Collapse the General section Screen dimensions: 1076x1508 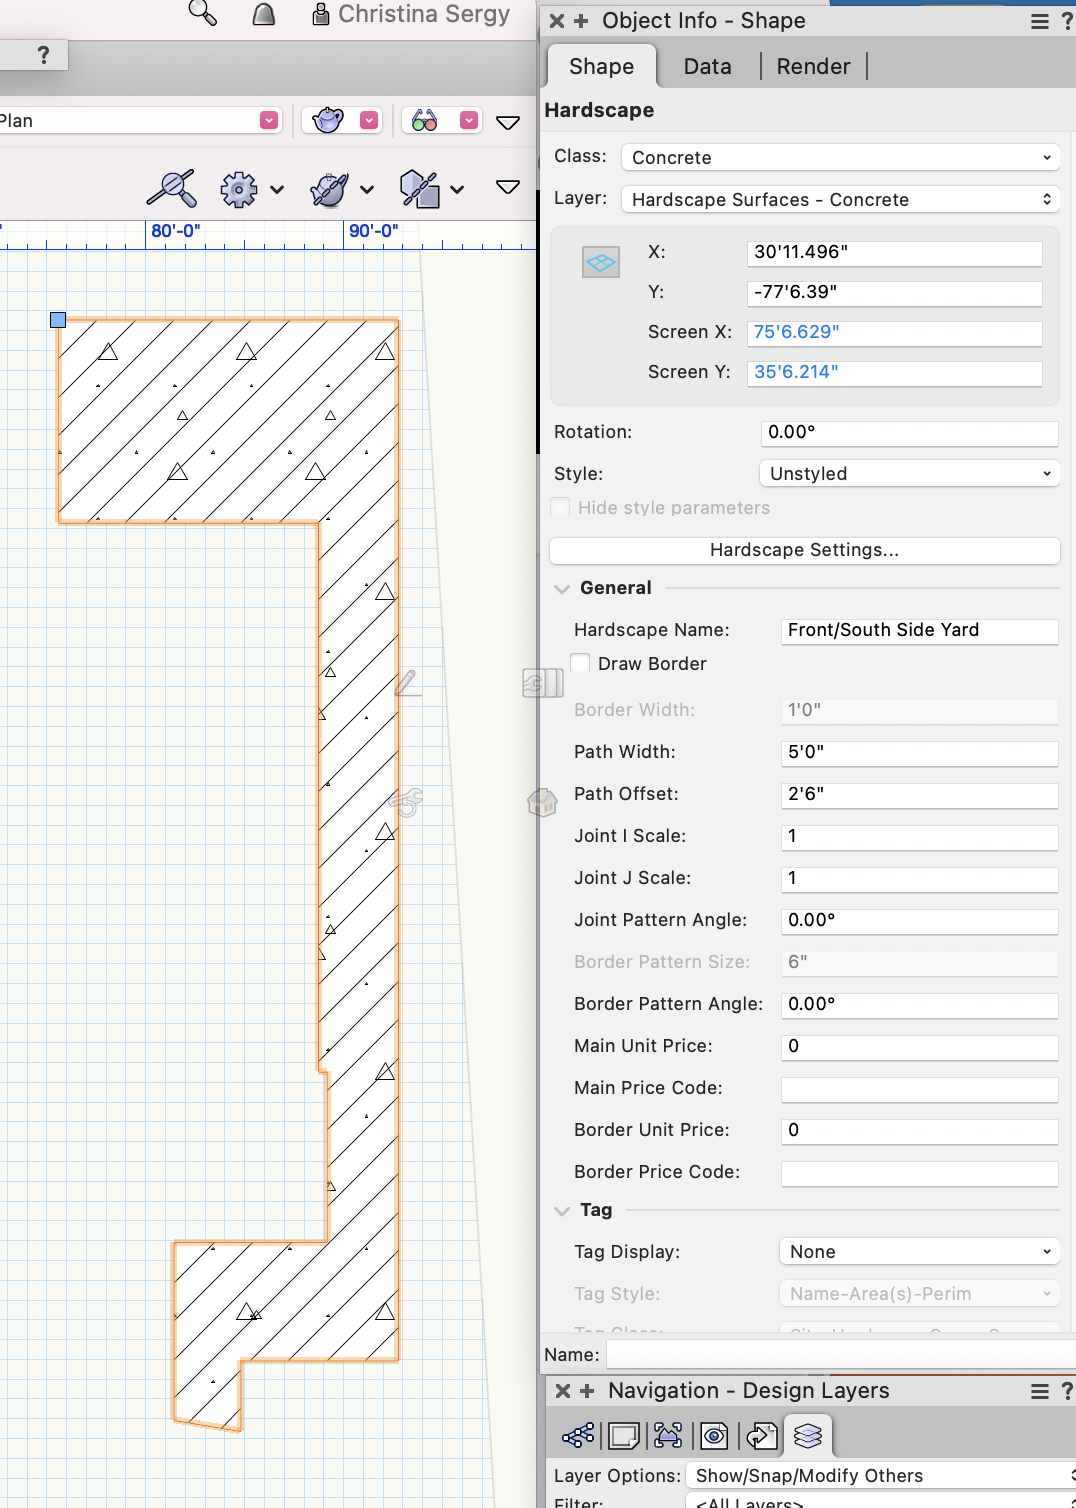pos(562,589)
